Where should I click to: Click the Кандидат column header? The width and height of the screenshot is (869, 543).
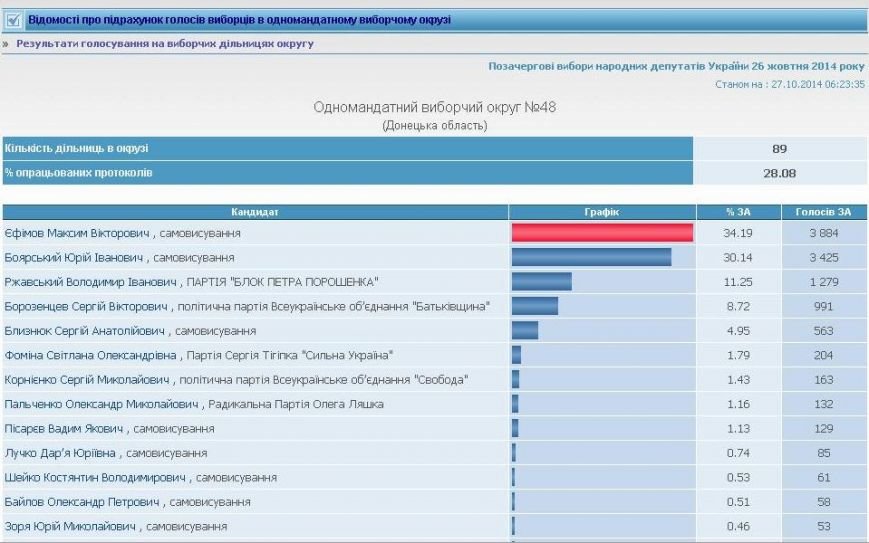tap(255, 212)
